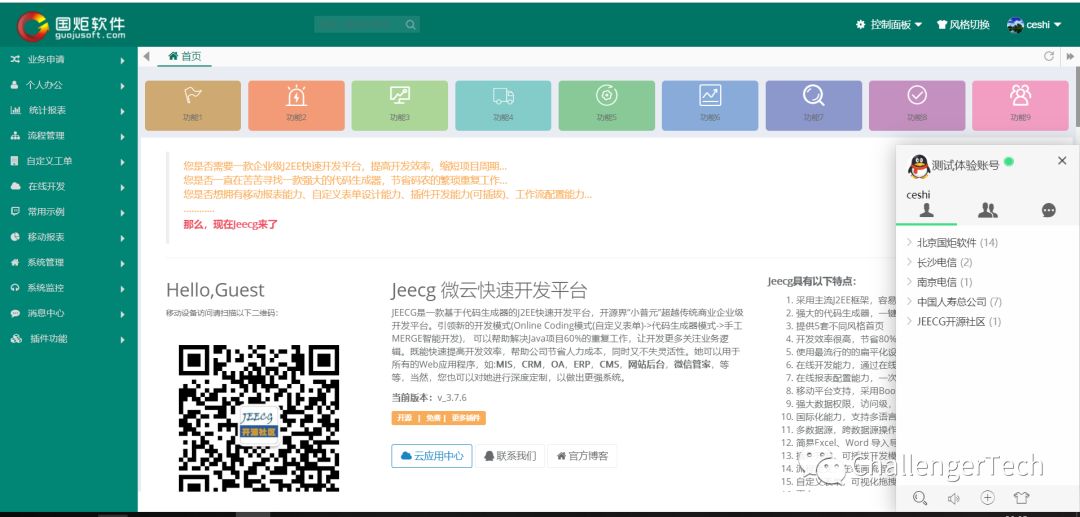Screen dimensions: 1080x517
Task: Close the chat panel with the X
Action: tap(1062, 160)
